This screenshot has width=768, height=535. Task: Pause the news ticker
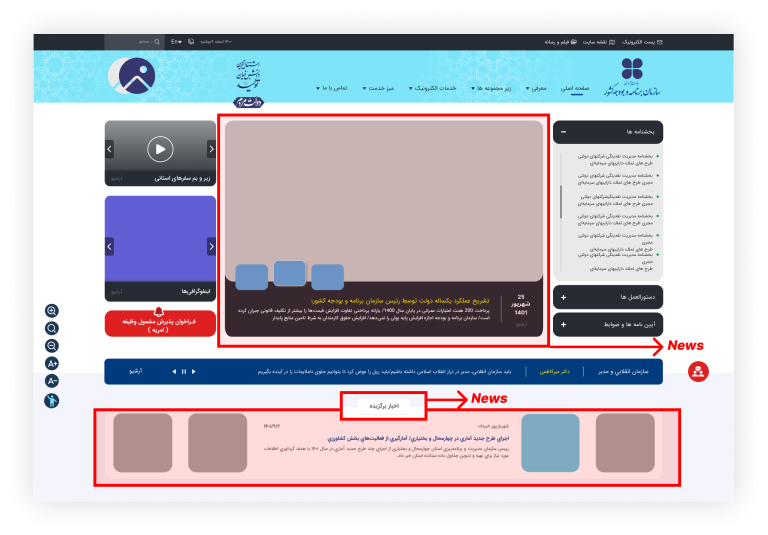(183, 371)
